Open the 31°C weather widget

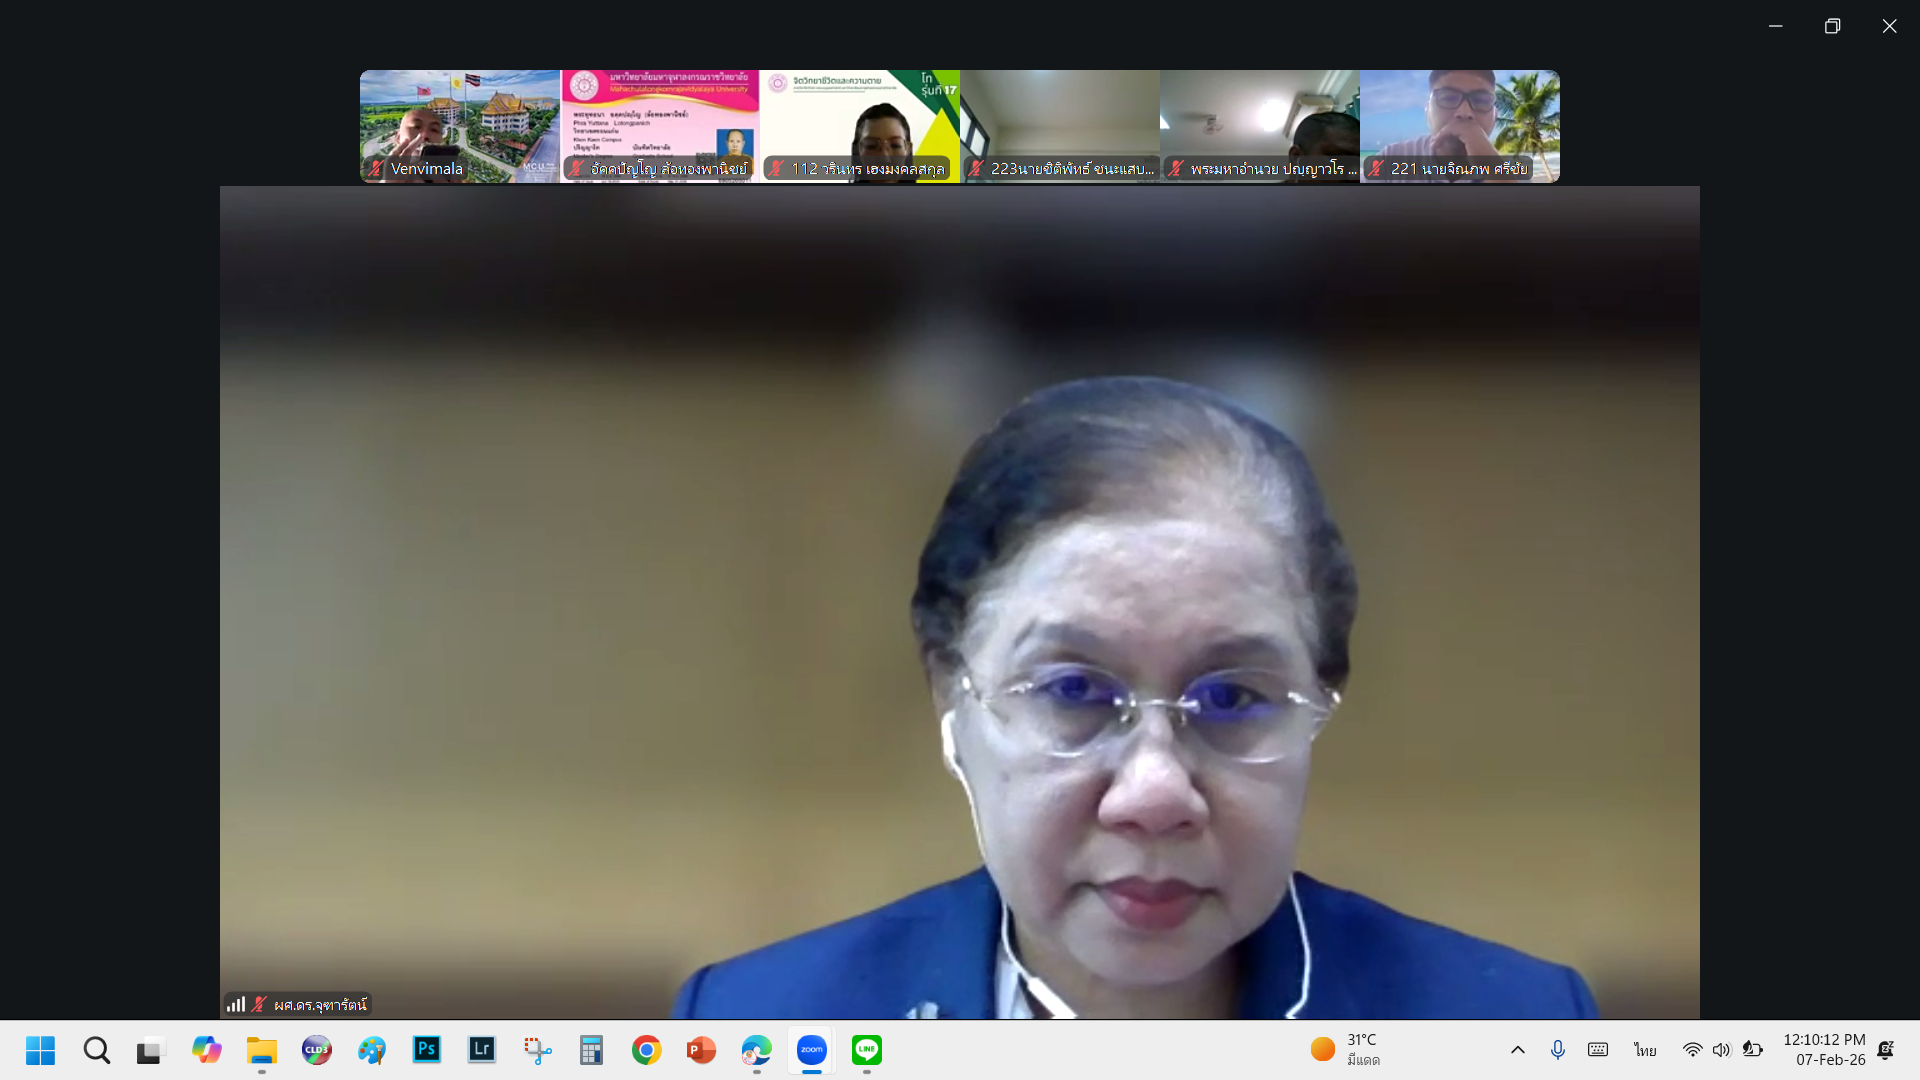[1345, 1050]
